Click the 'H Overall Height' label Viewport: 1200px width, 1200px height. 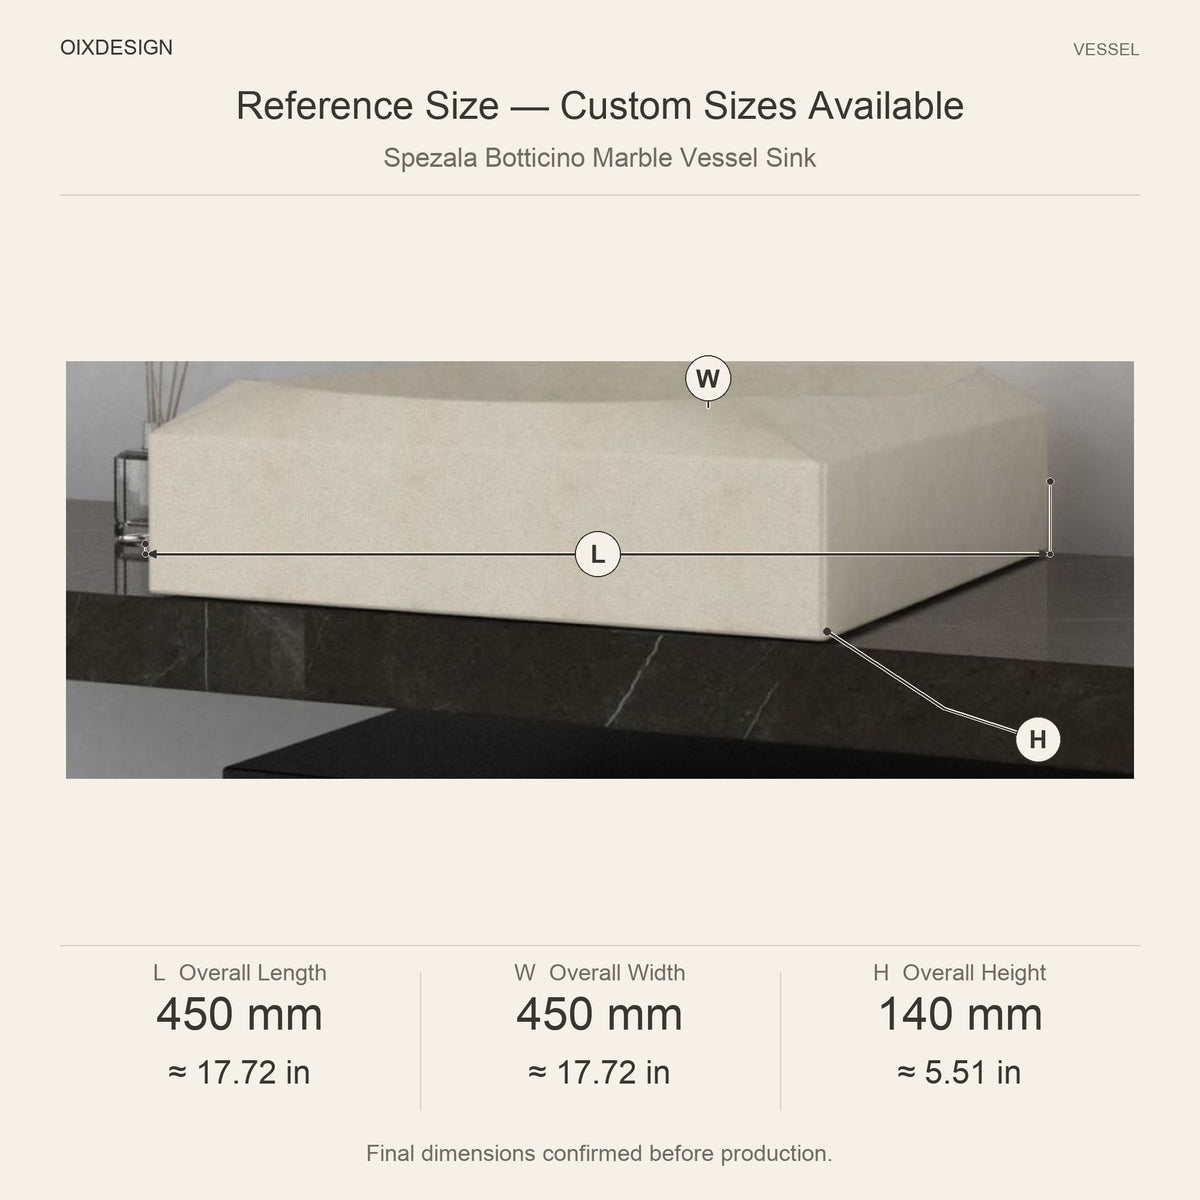pyautogui.click(x=960, y=973)
